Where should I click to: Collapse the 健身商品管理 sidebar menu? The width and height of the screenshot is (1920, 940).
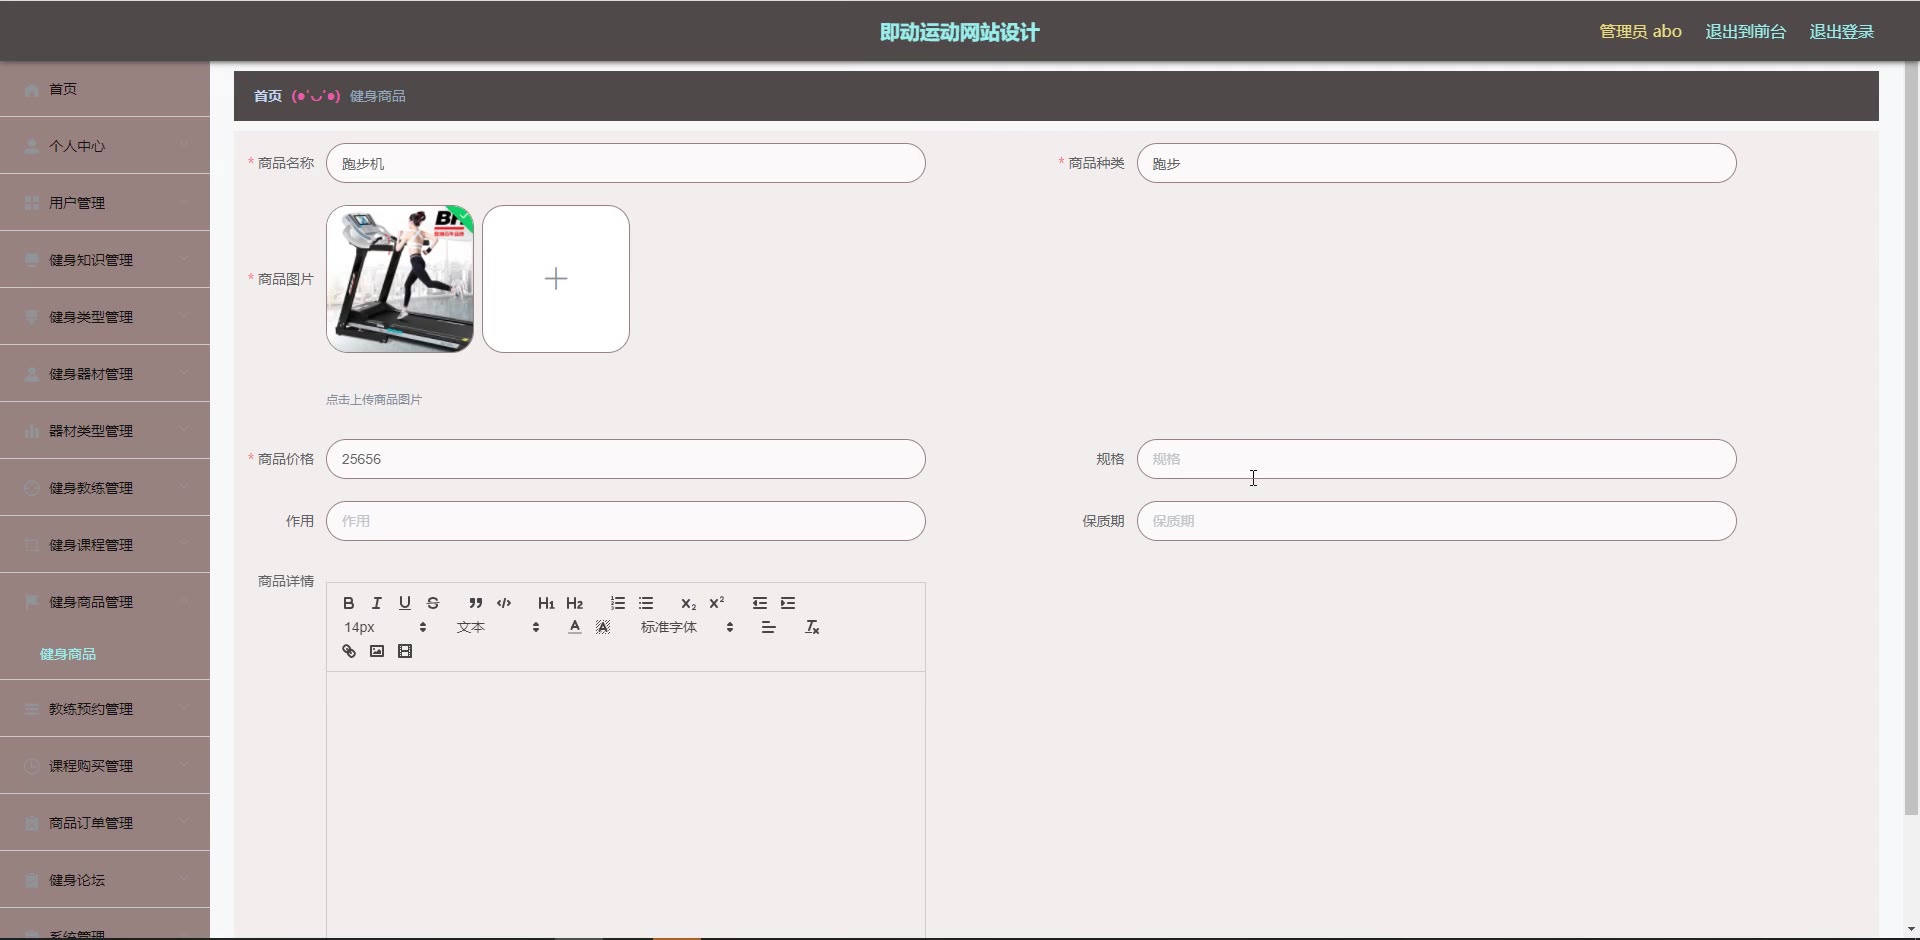tap(105, 602)
